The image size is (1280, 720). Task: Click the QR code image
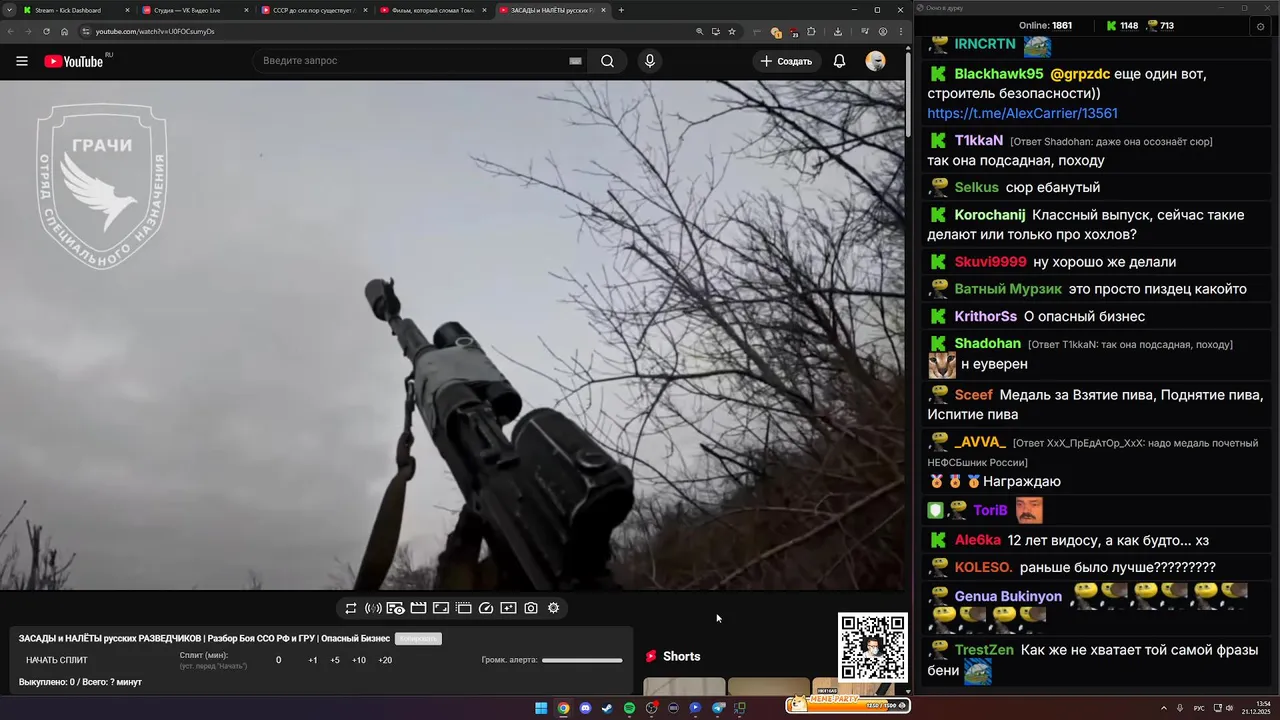pyautogui.click(x=873, y=647)
